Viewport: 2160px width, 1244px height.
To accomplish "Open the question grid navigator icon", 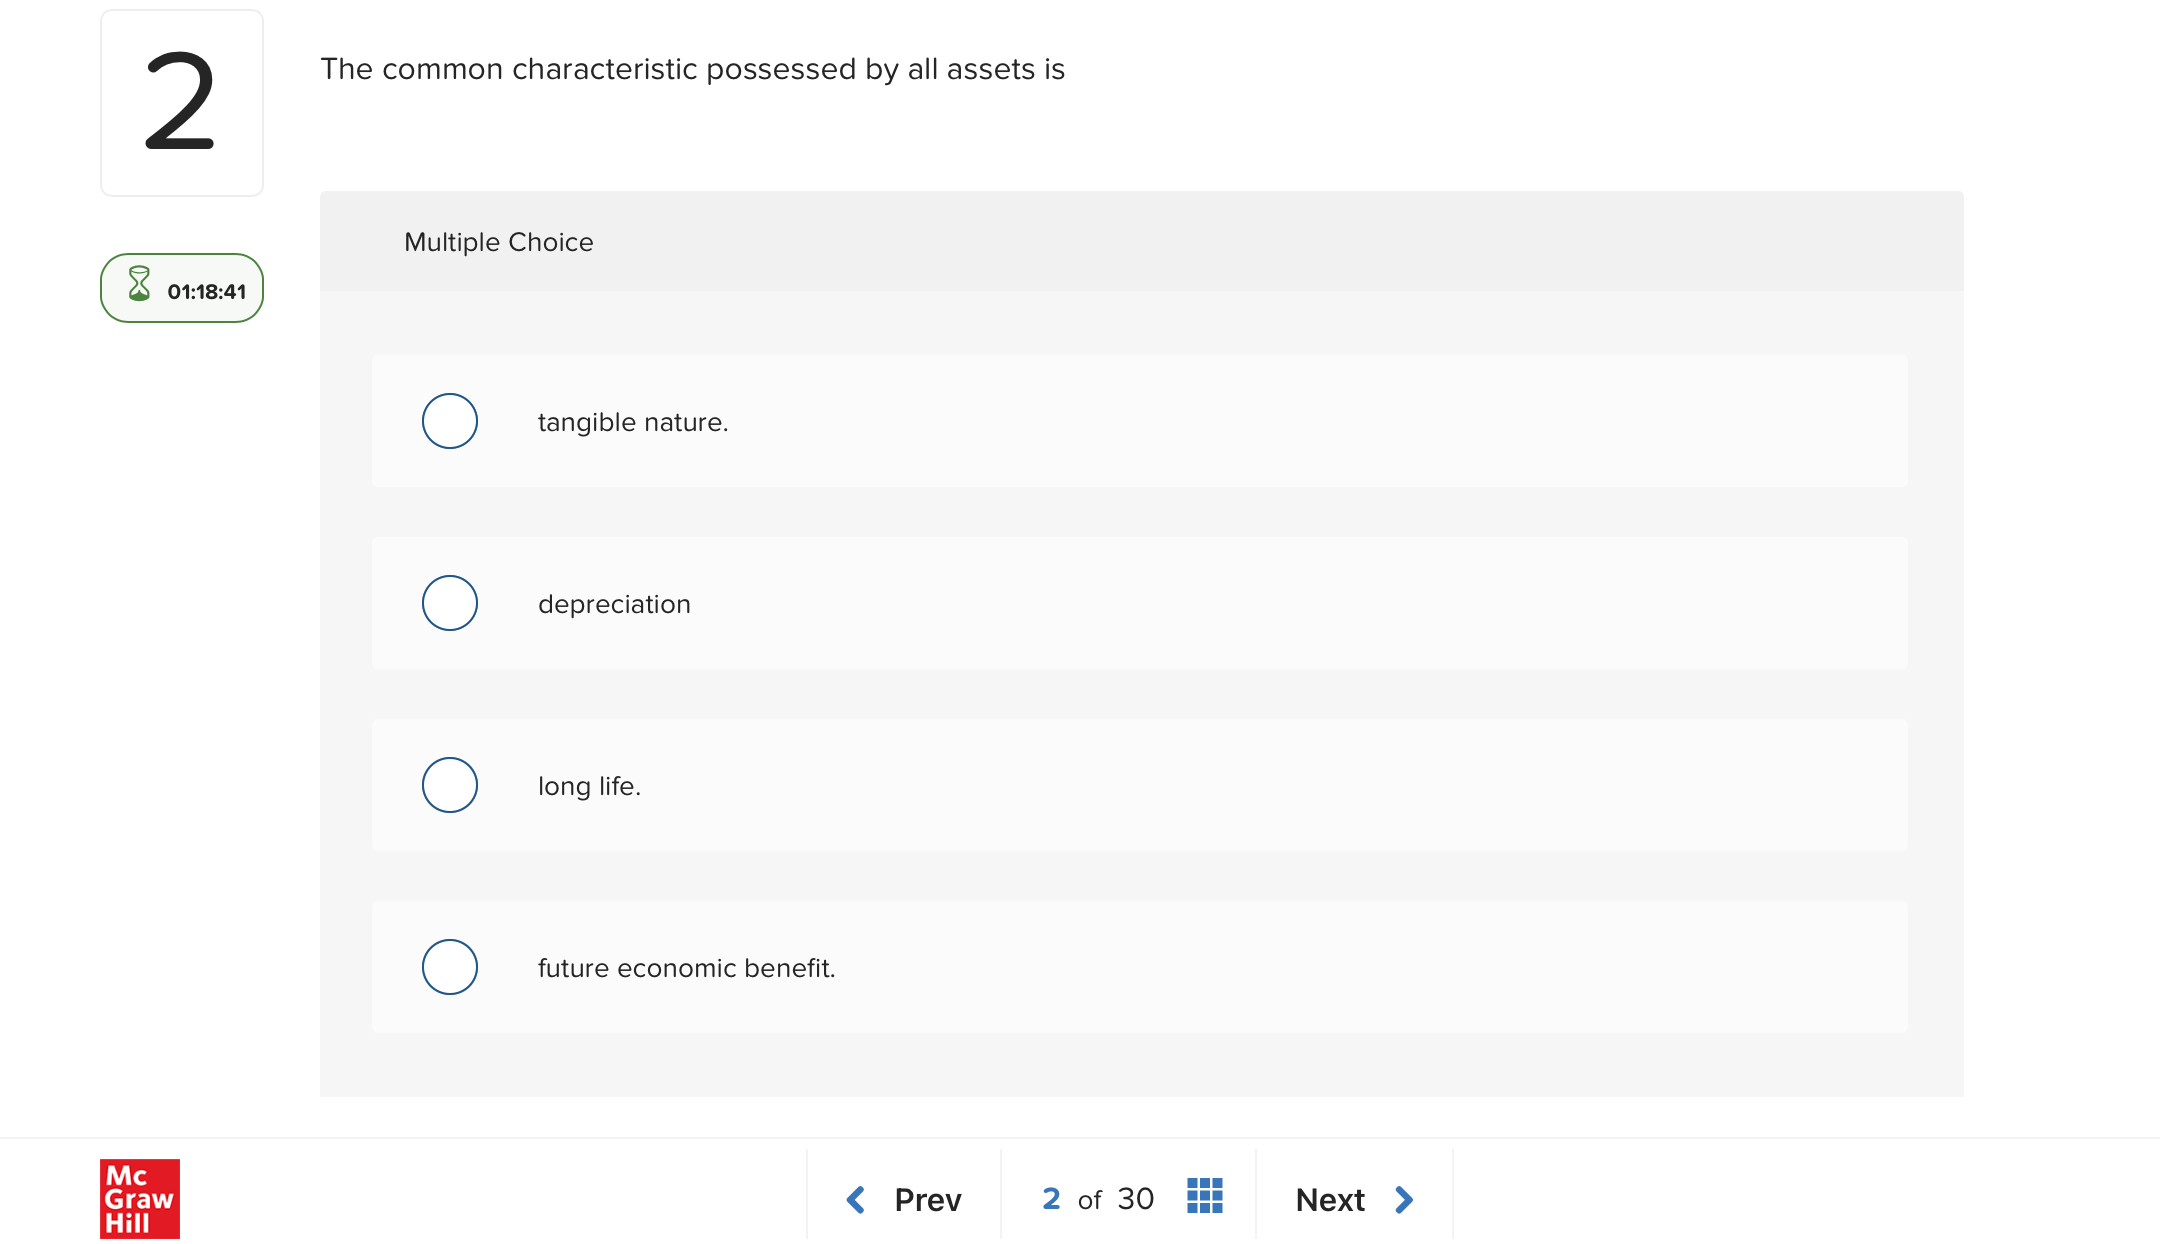I will point(1204,1196).
